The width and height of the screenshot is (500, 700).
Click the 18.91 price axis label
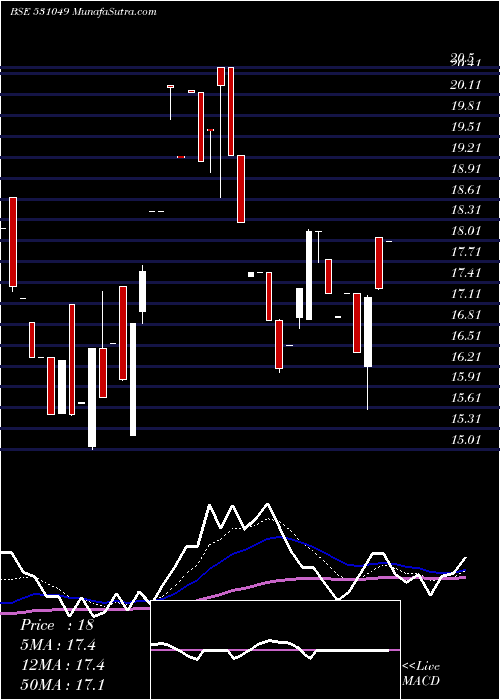click(466, 169)
